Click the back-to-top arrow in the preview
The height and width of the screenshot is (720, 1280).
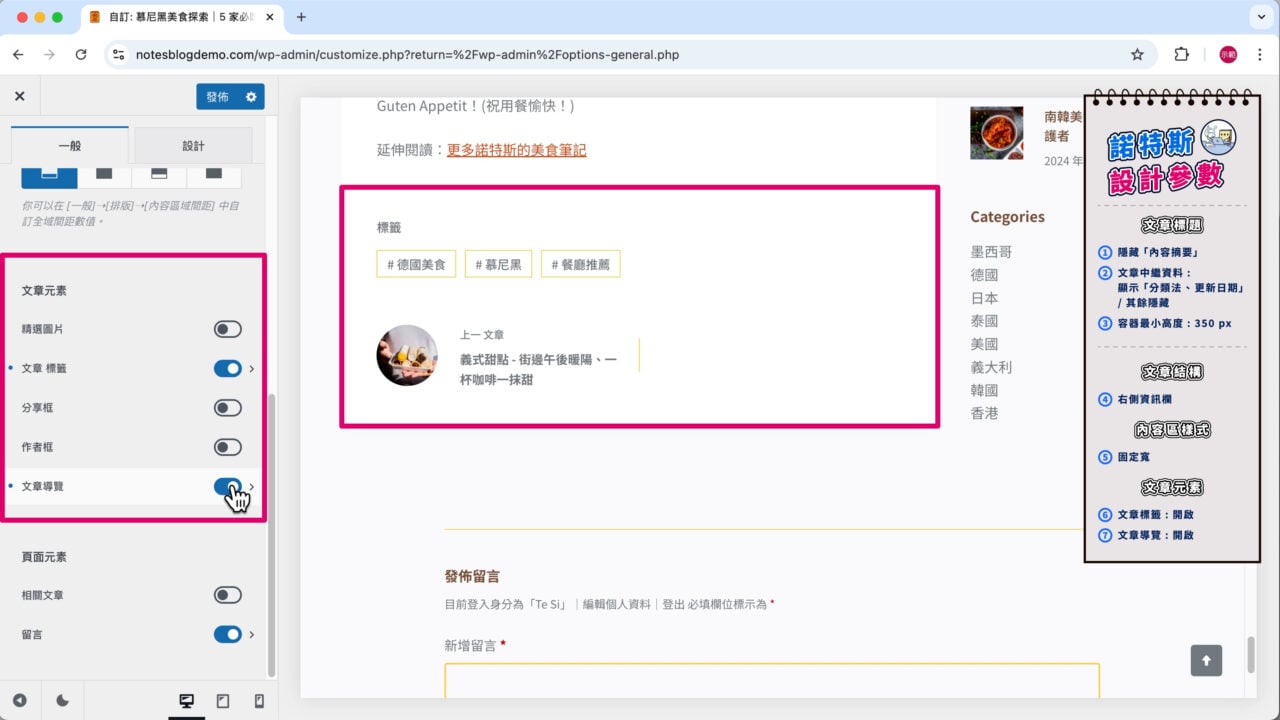pyautogui.click(x=1206, y=660)
